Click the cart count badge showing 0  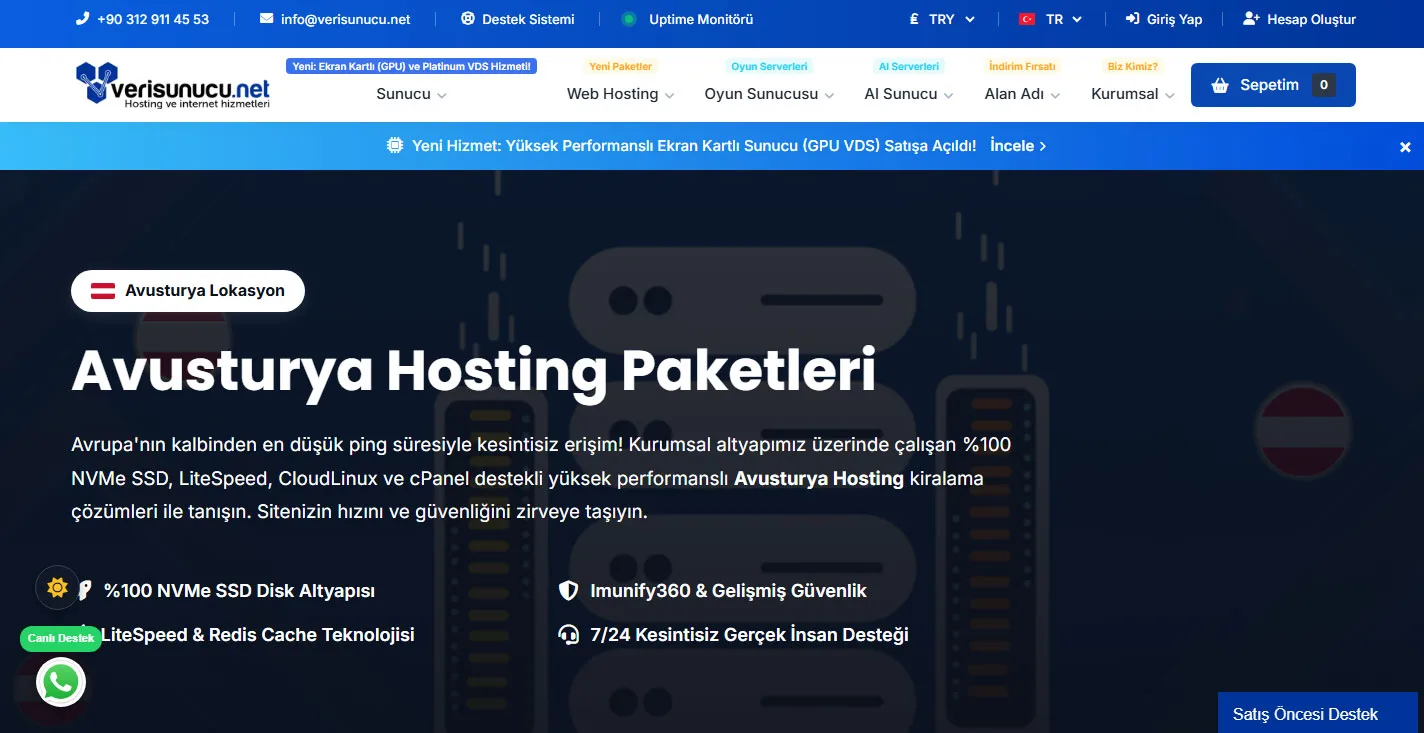[x=1324, y=85]
